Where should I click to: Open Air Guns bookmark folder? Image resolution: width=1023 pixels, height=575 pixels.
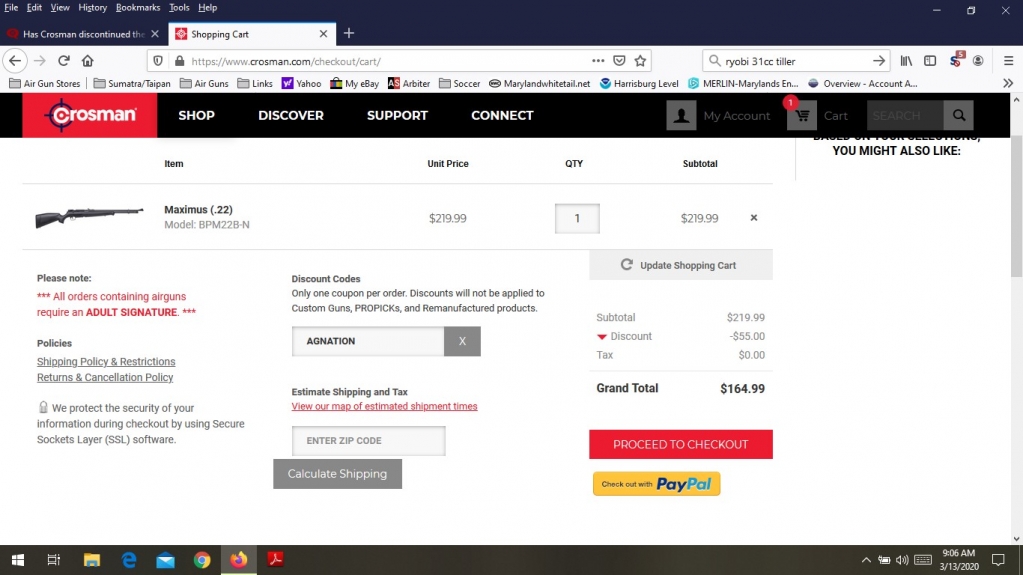pos(204,84)
